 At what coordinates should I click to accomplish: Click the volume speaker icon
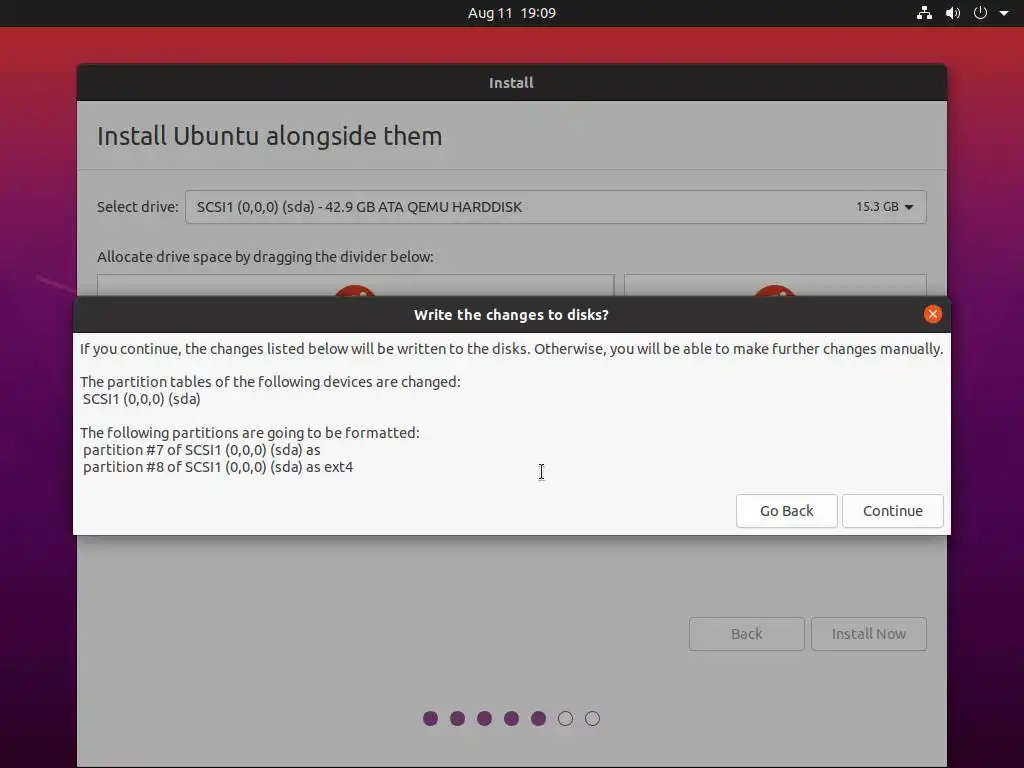[x=953, y=12]
